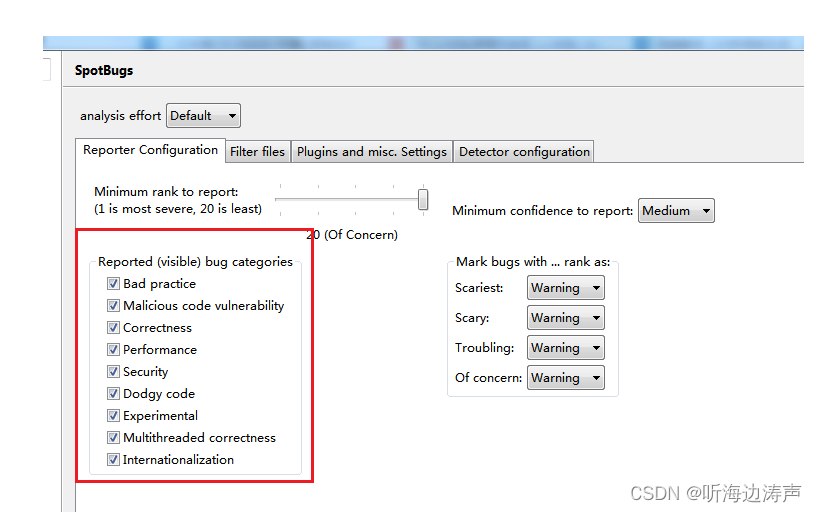The width and height of the screenshot is (817, 512).
Task: Click the '(Of Concern)' rank value text
Action: point(361,235)
